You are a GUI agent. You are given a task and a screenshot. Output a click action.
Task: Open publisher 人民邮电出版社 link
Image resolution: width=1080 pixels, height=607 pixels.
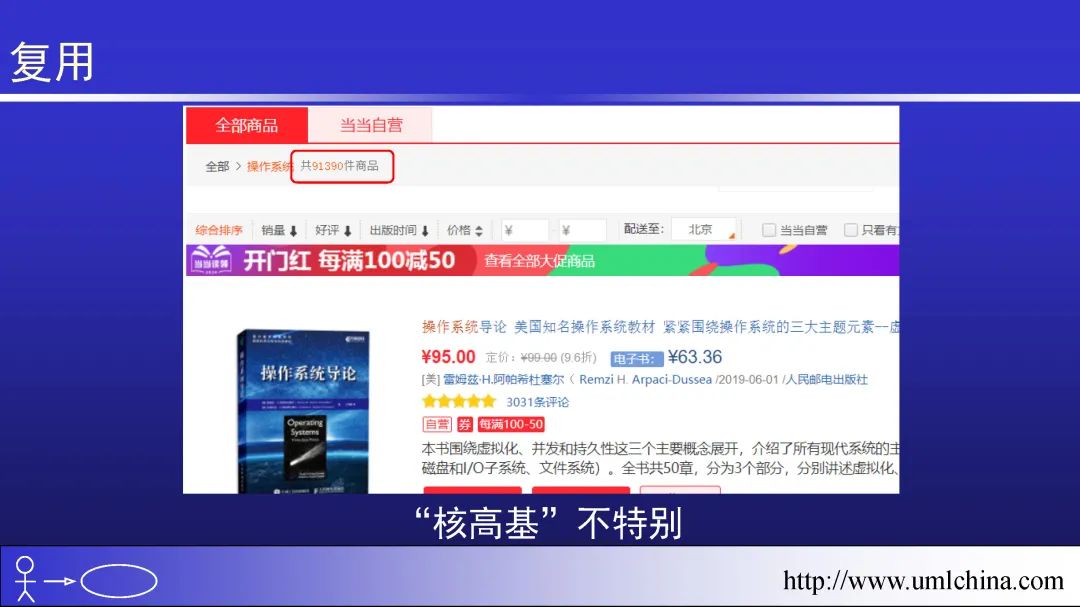(x=826, y=380)
